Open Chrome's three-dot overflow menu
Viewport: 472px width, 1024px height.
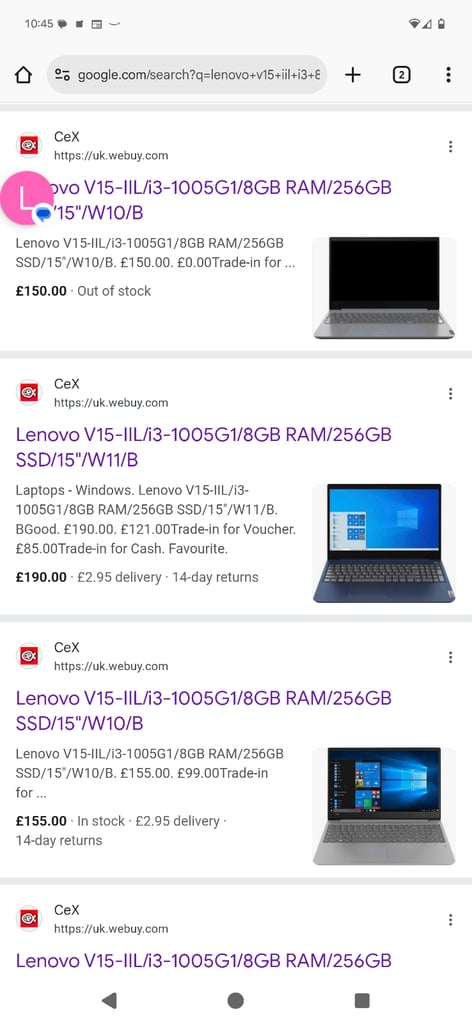pyautogui.click(x=448, y=75)
